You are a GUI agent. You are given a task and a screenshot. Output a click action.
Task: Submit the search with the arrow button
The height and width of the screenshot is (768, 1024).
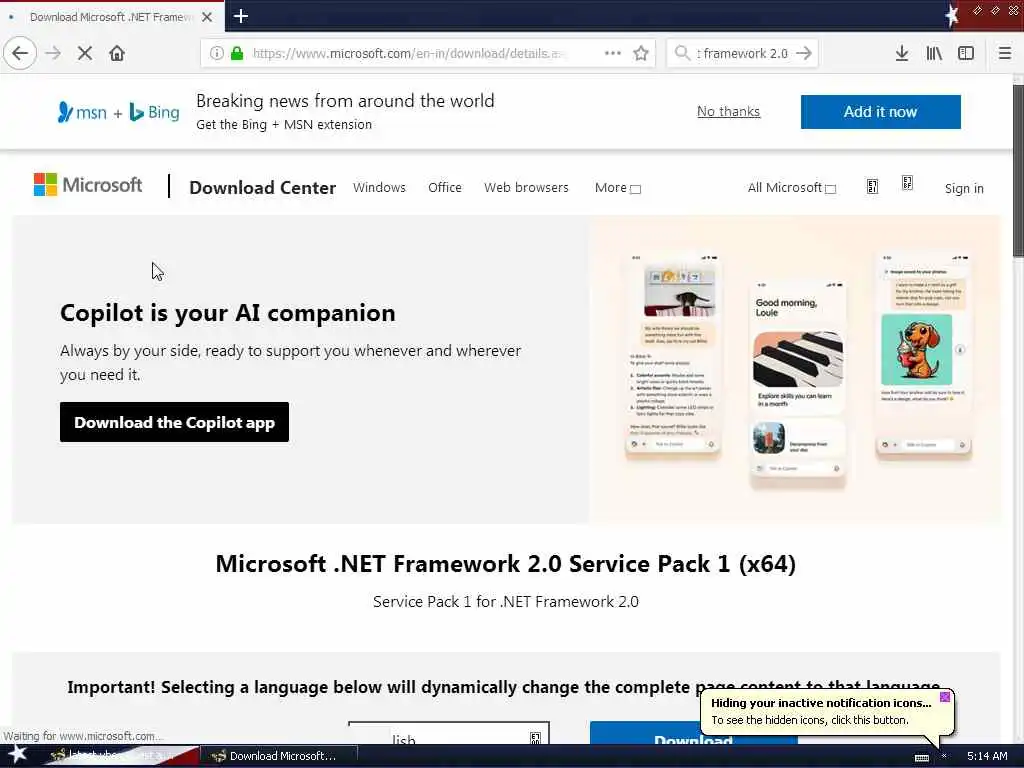tap(804, 53)
